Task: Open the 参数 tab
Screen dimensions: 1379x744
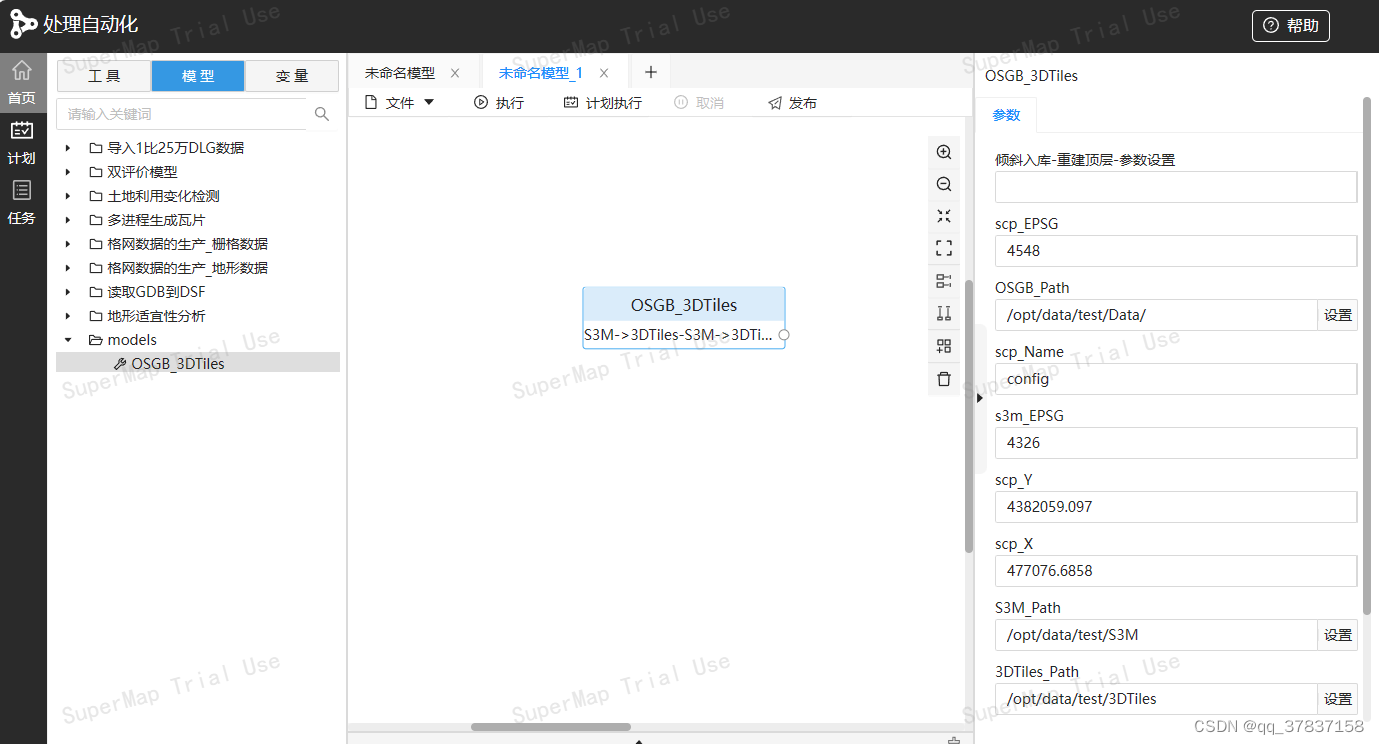Action: point(1006,115)
